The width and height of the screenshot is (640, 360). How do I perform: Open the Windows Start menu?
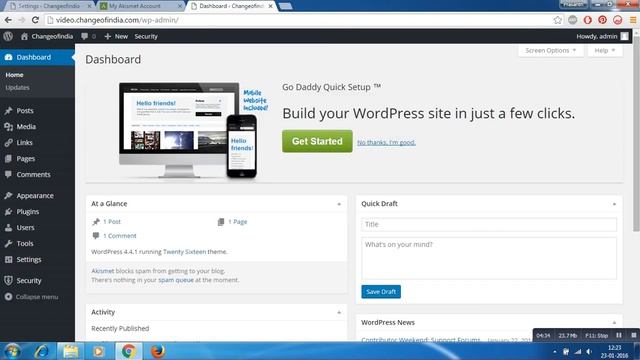tap(12, 351)
